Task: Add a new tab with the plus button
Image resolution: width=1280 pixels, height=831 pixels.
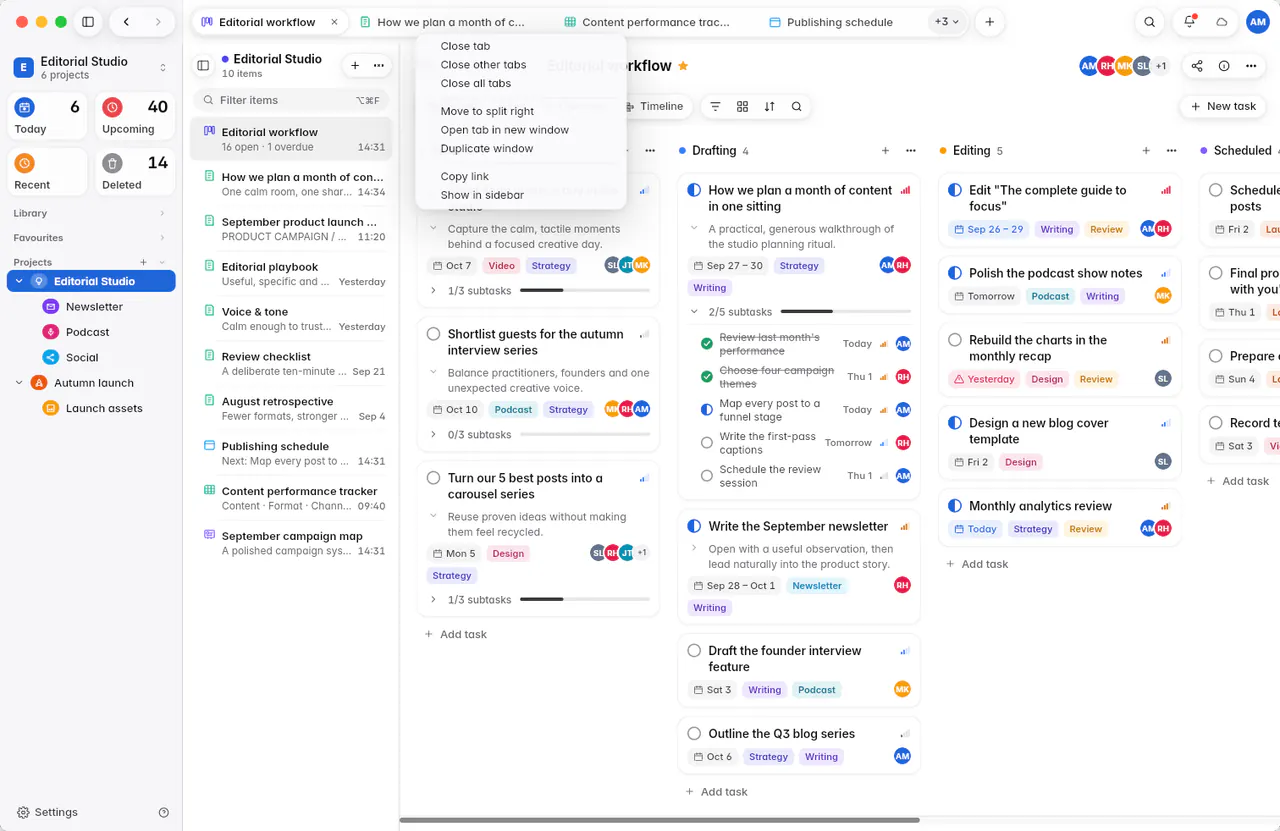Action: [989, 22]
